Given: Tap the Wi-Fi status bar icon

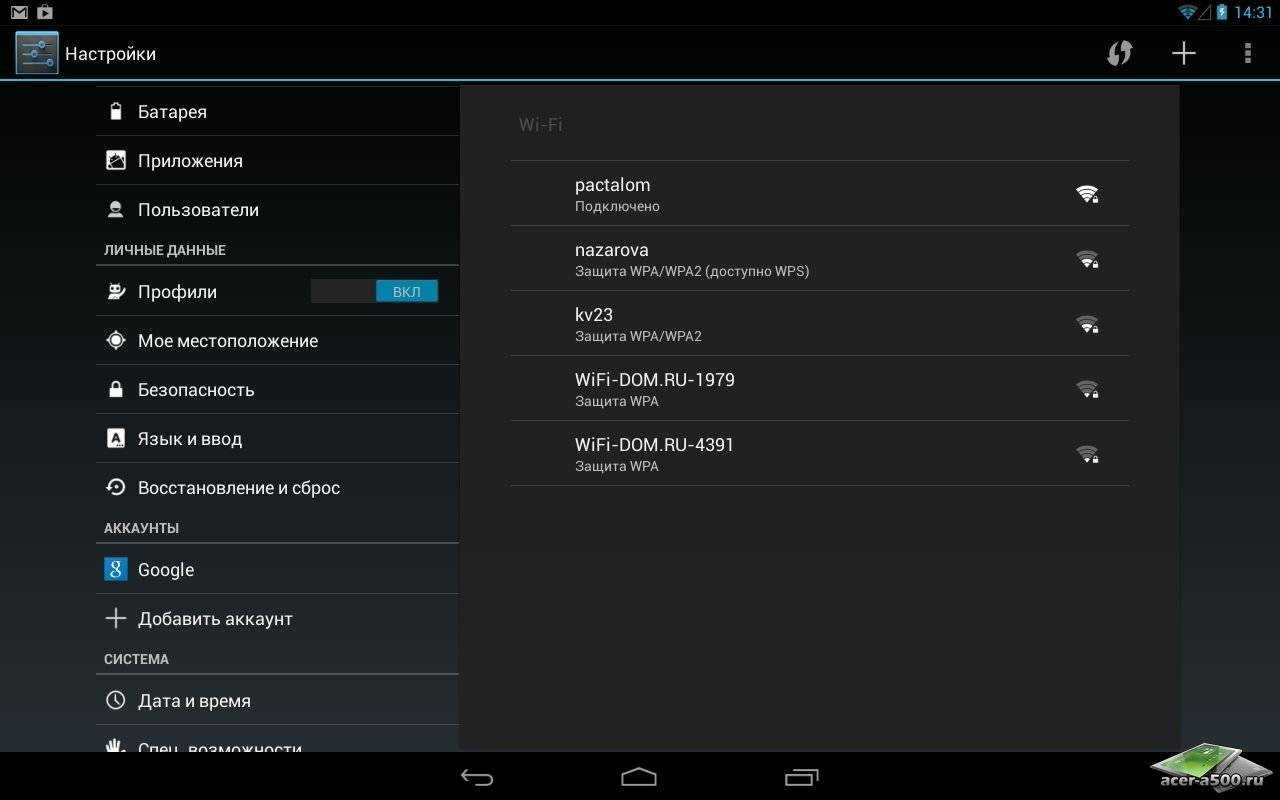Looking at the screenshot, I should pyautogui.click(x=1187, y=12).
